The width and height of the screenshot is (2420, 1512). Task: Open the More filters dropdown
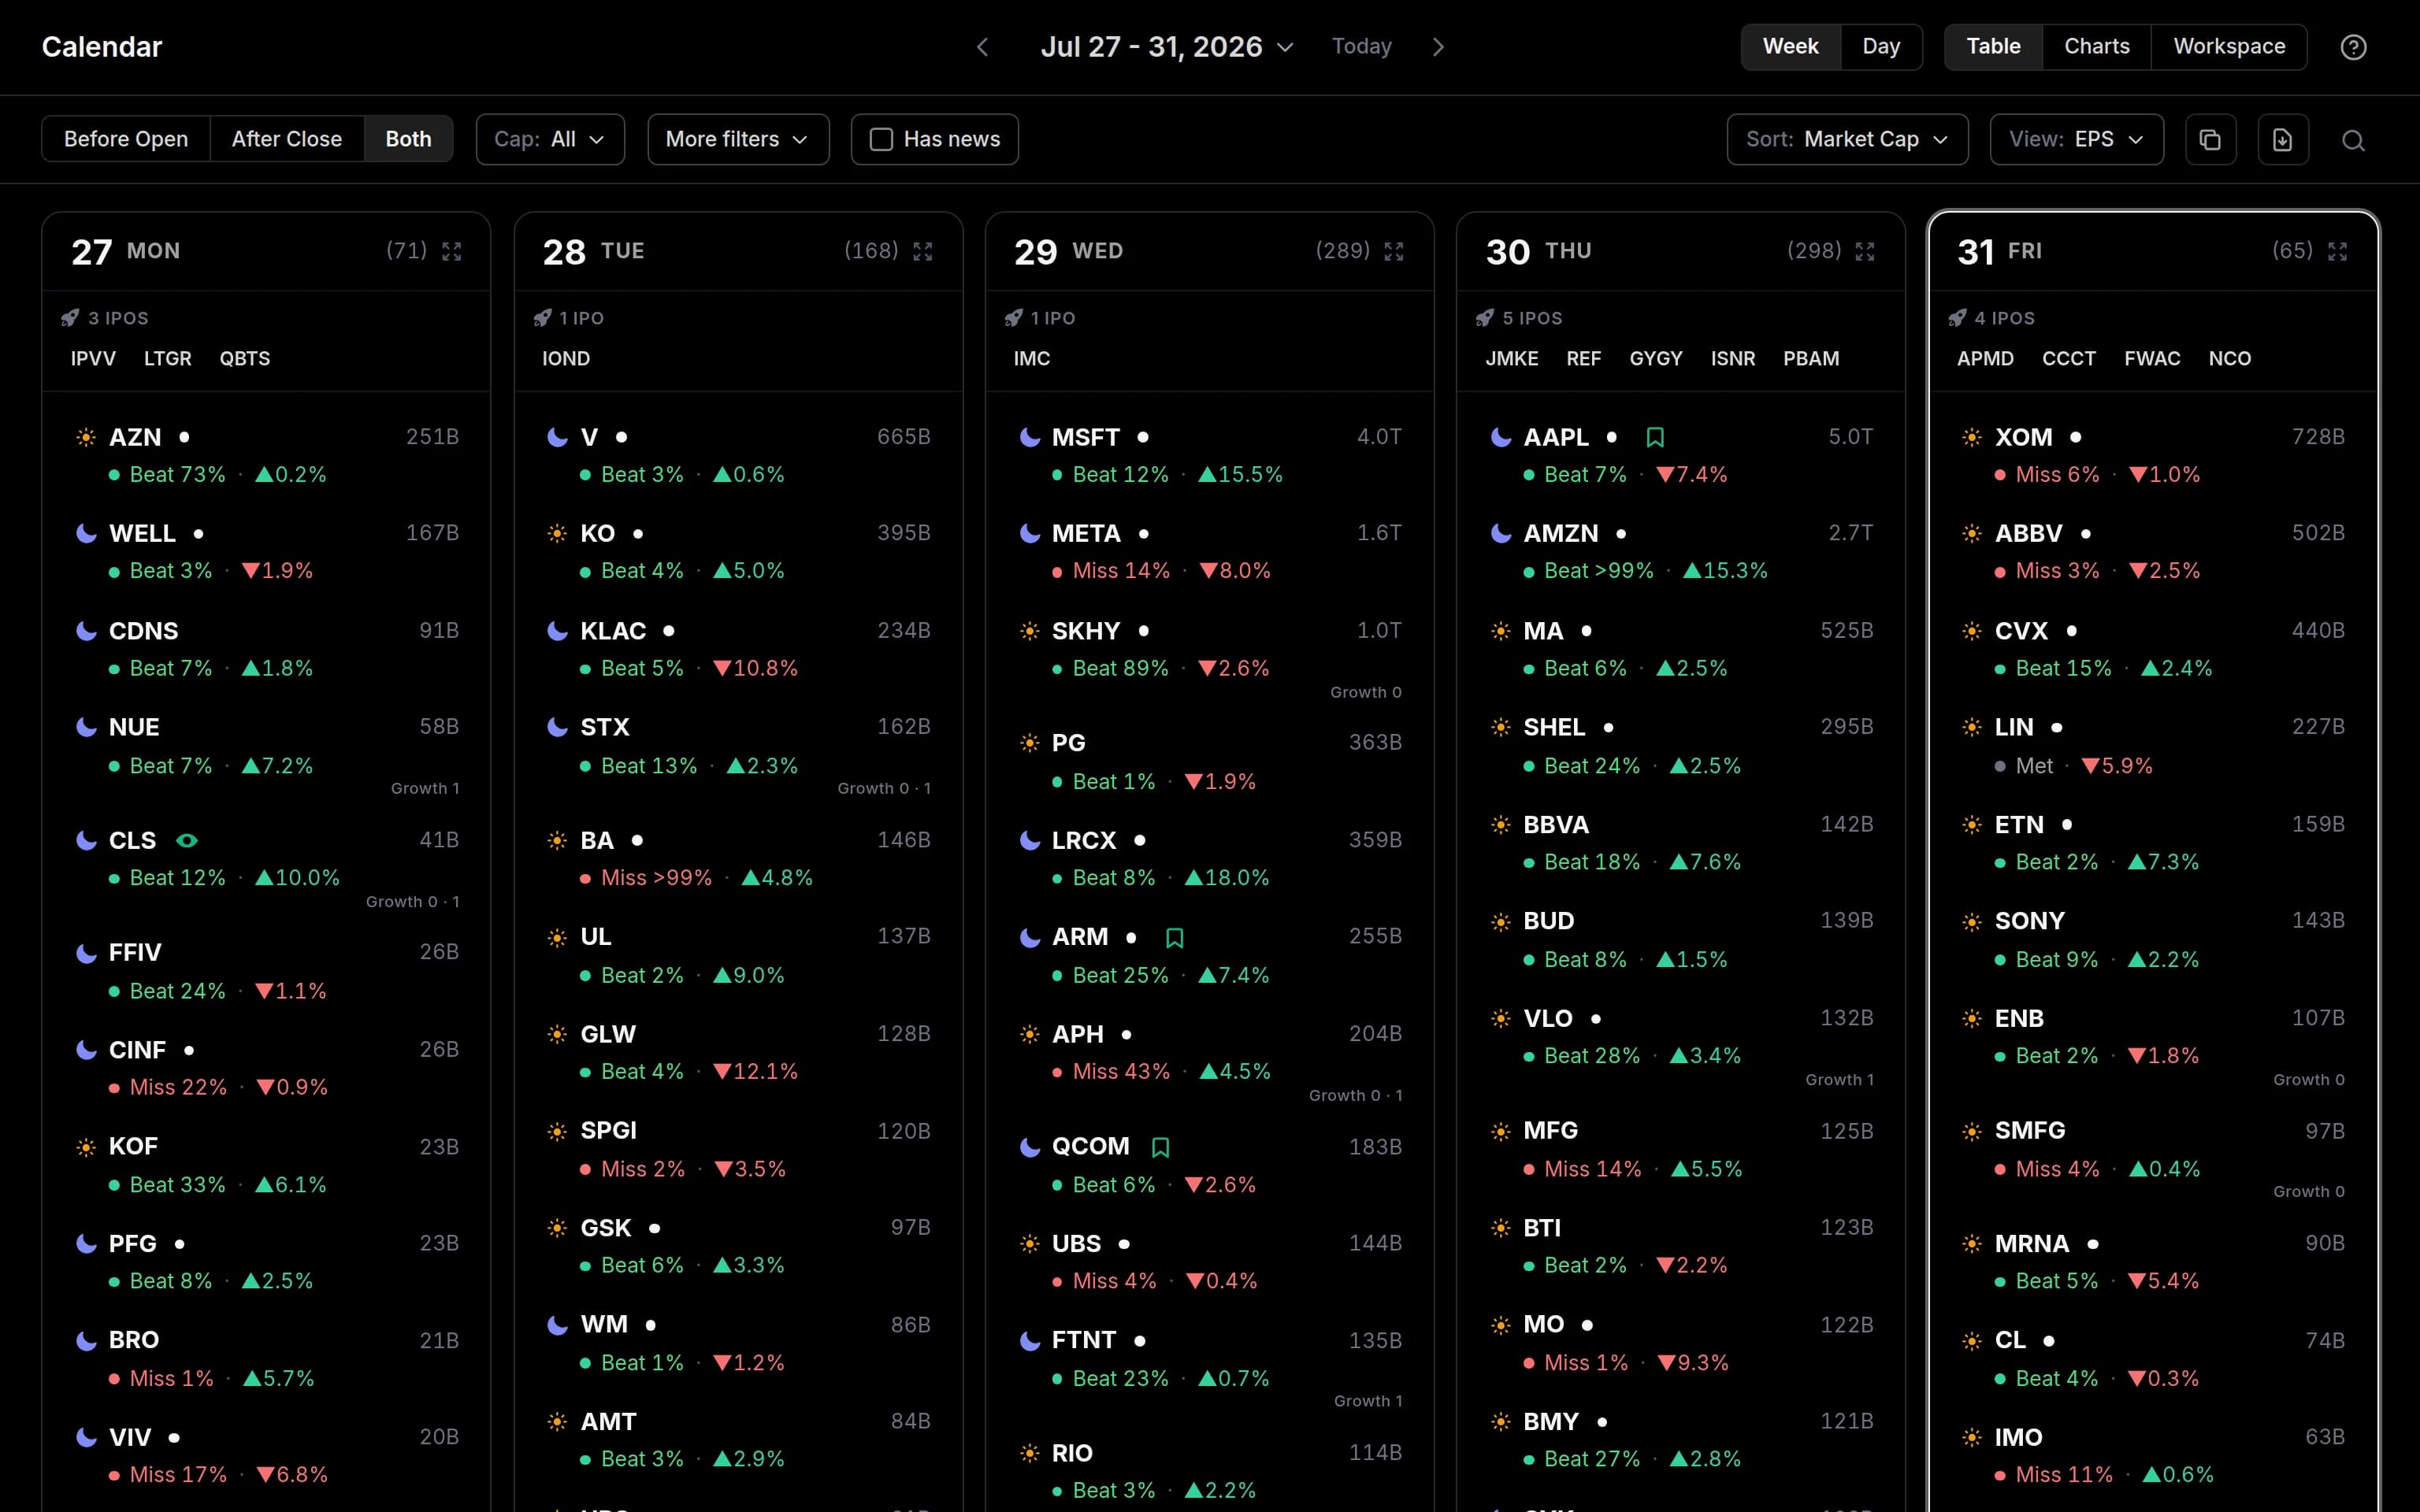(x=738, y=139)
